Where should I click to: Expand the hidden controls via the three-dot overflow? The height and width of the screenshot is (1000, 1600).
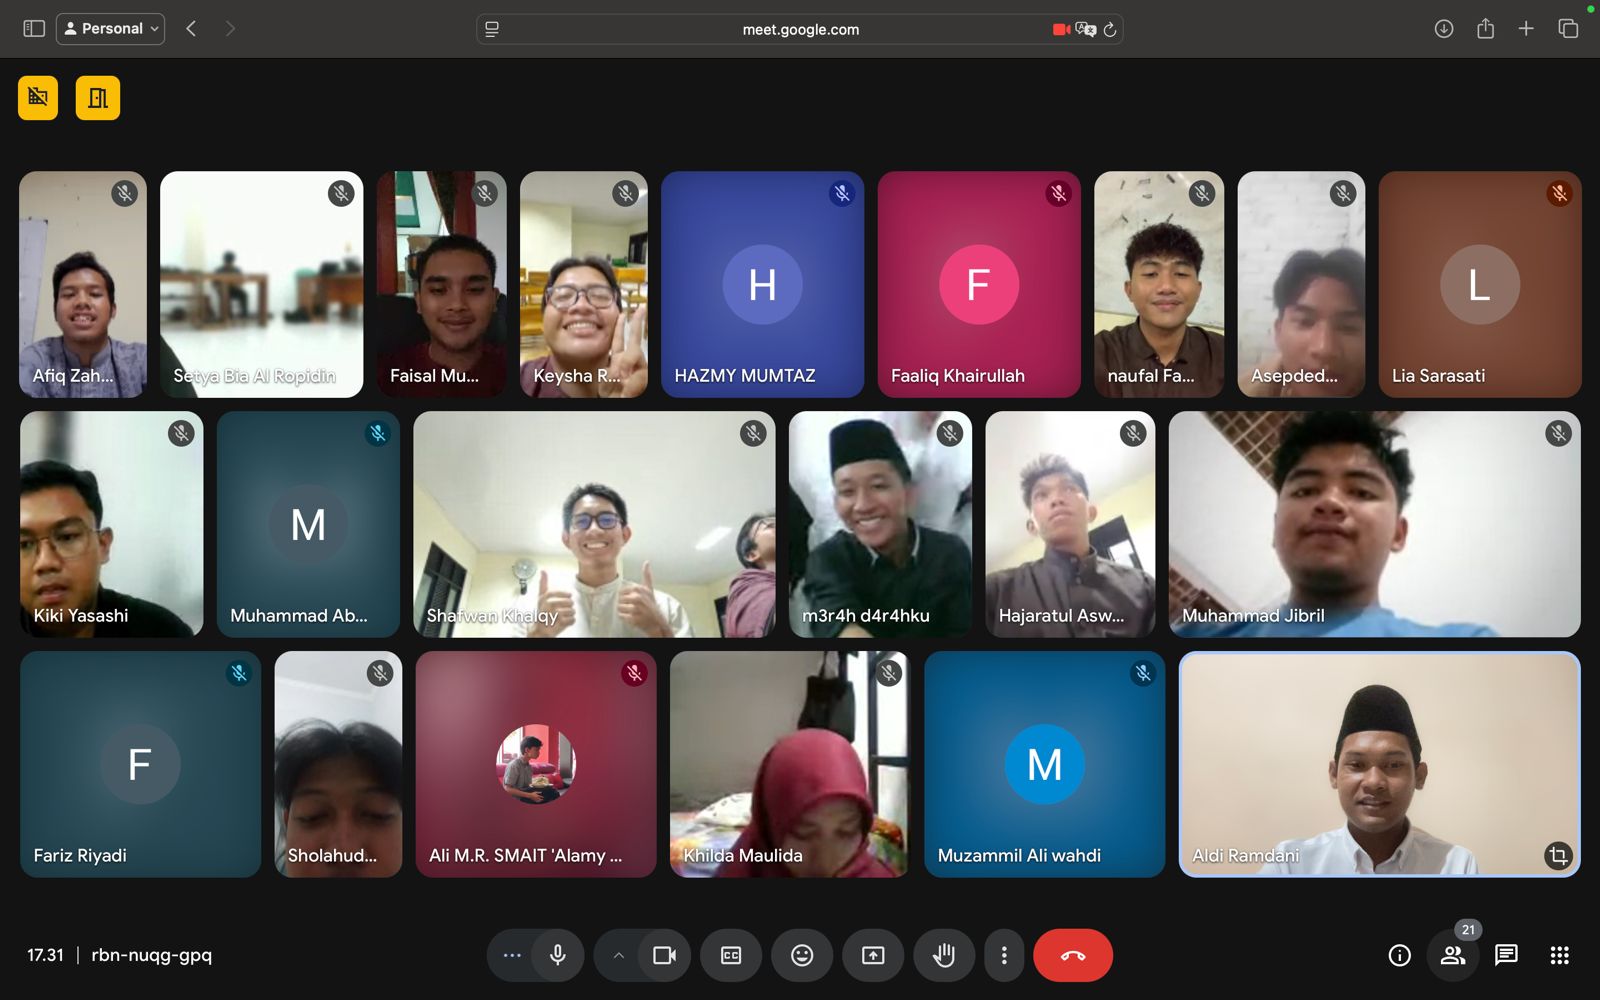click(x=511, y=955)
